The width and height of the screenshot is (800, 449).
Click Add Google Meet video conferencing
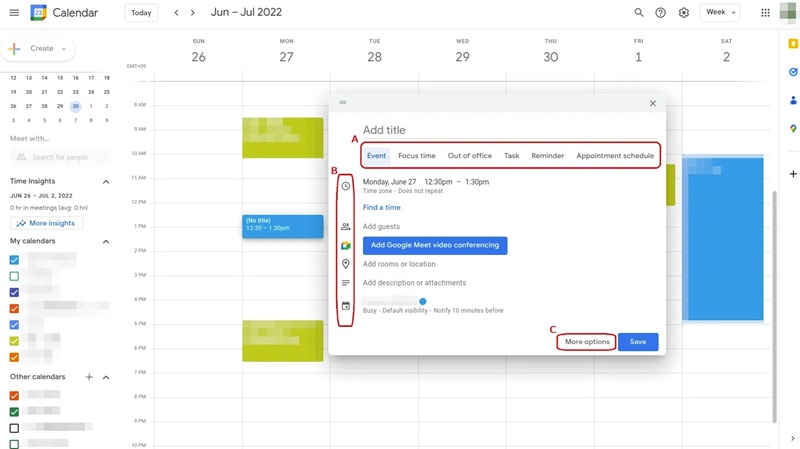pos(435,245)
